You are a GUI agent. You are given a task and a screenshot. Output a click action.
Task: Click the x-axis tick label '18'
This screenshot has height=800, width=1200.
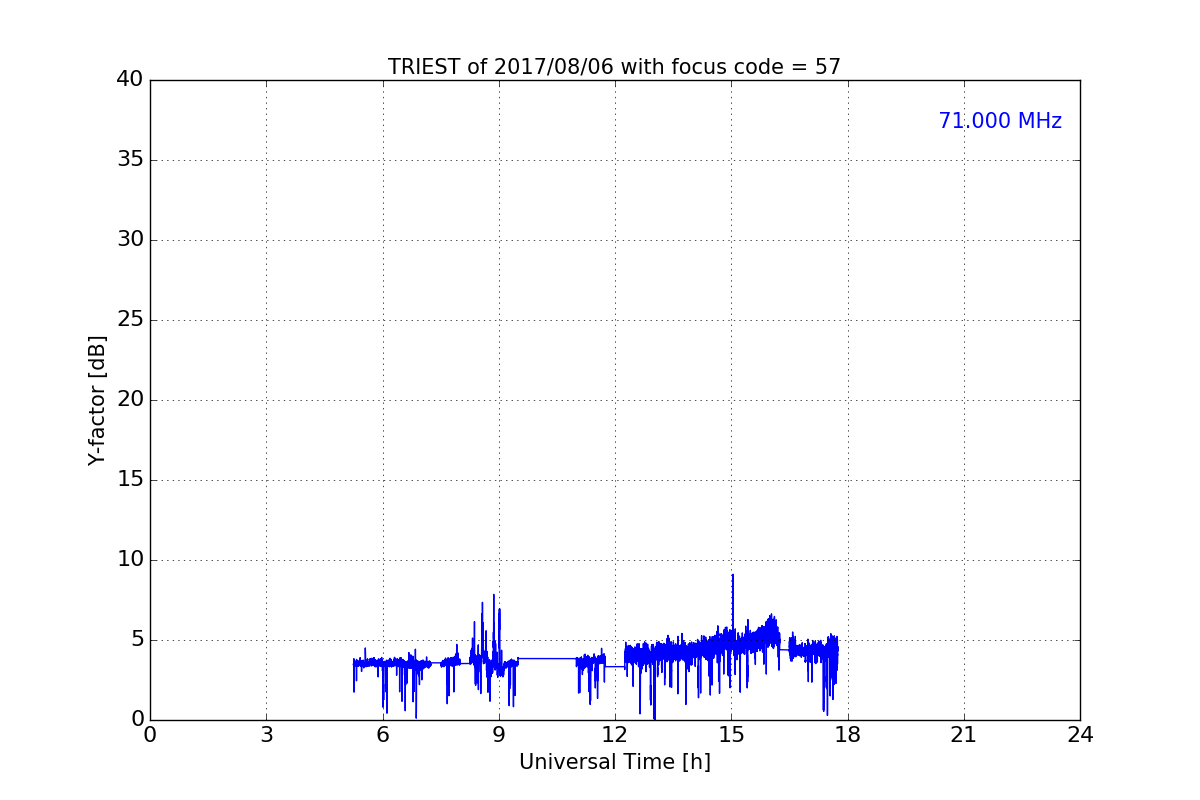[847, 735]
